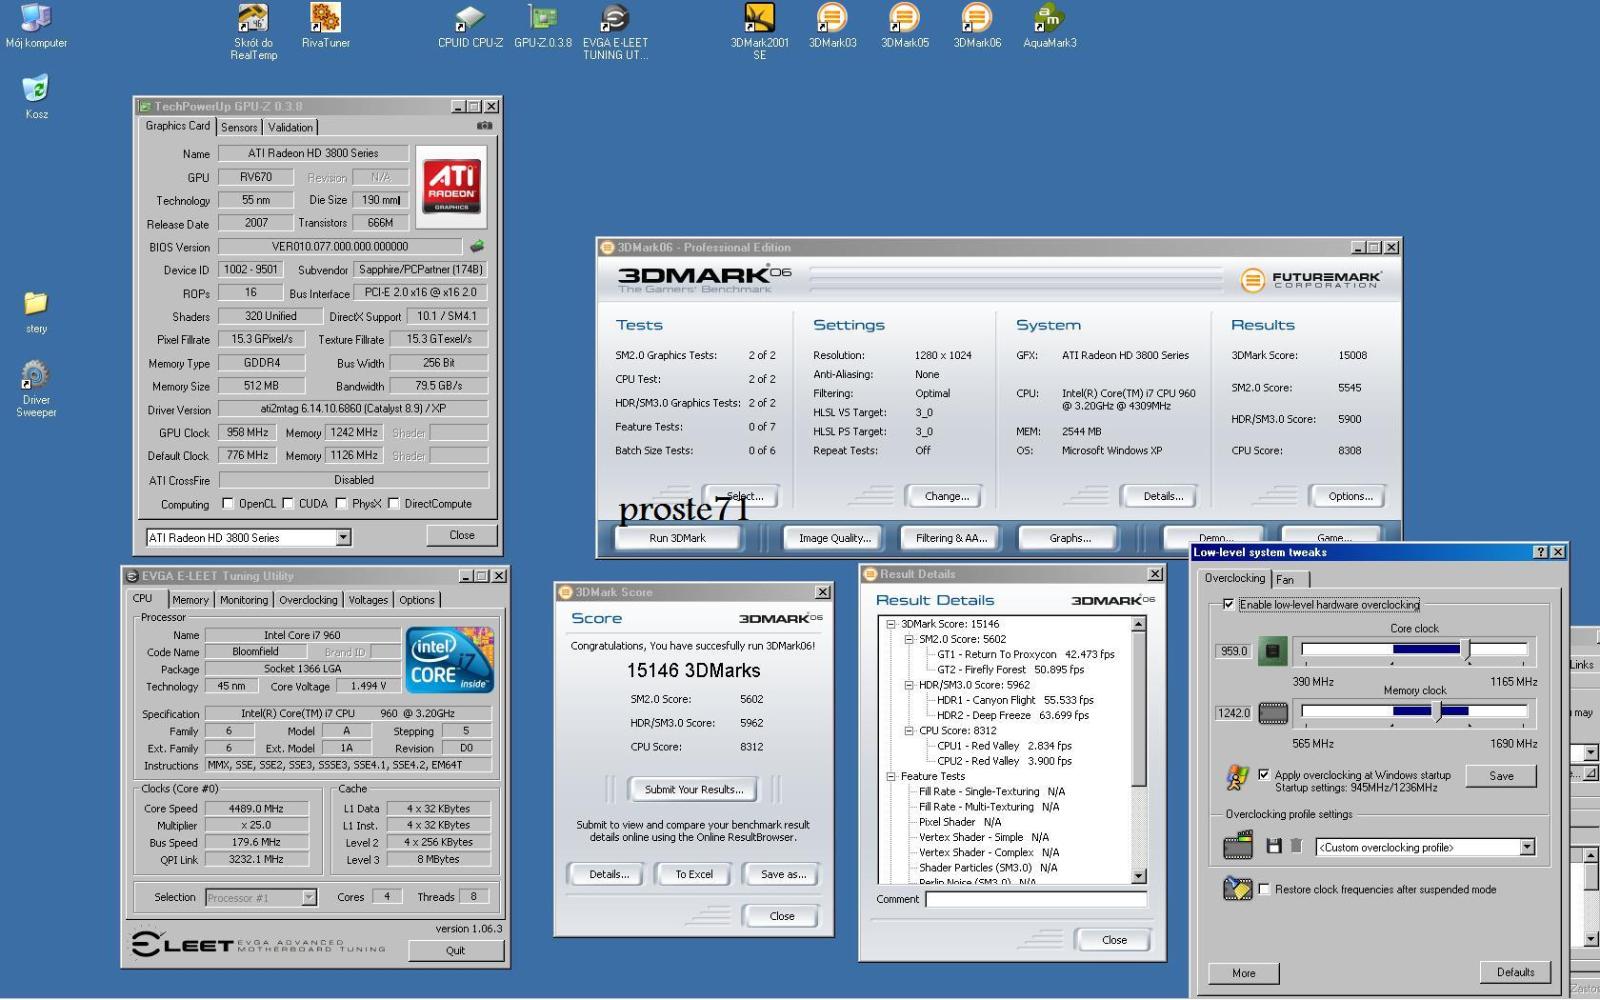
Task: Open the Custom overclocking profile dropdown
Action: coord(1527,848)
